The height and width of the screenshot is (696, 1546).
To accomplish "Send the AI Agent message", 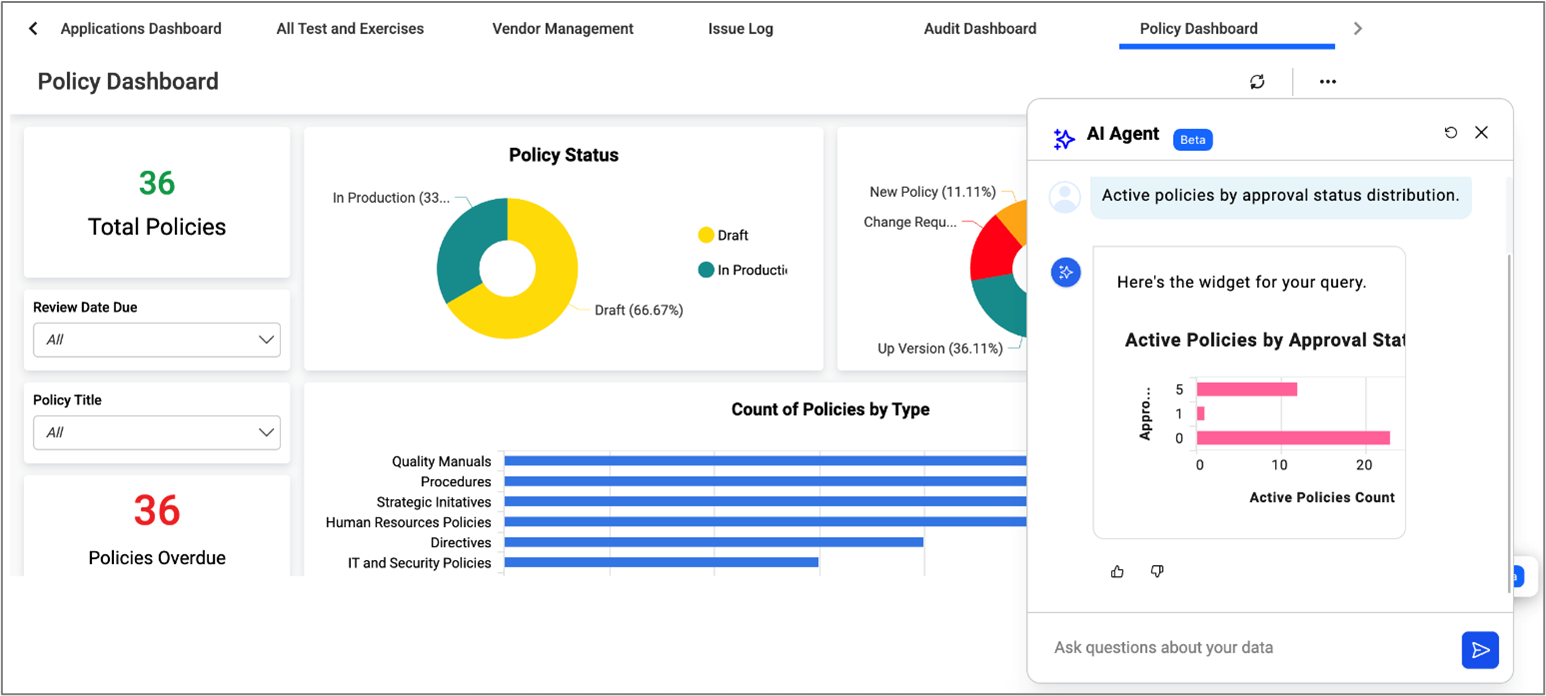I will [x=1479, y=649].
